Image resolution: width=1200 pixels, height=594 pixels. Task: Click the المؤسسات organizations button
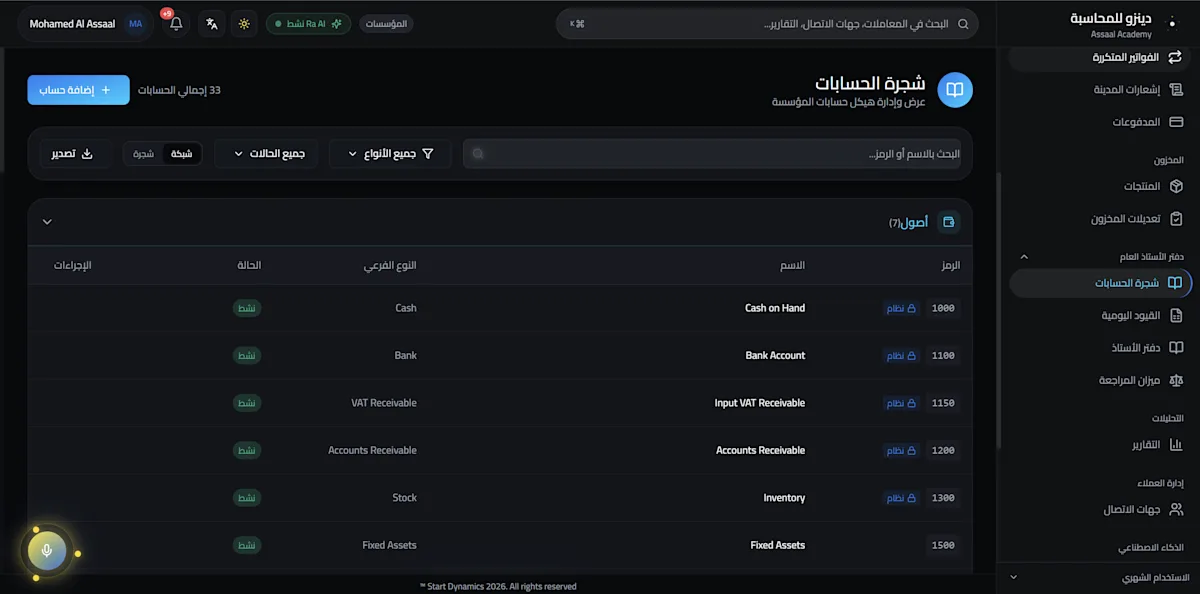(386, 24)
